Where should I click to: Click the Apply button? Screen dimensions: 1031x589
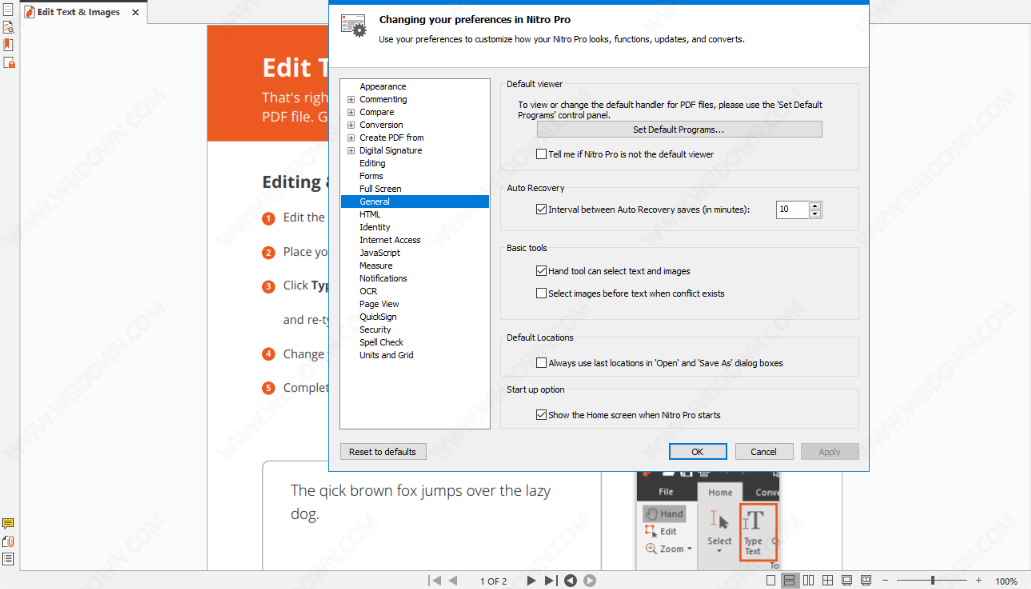pos(830,452)
